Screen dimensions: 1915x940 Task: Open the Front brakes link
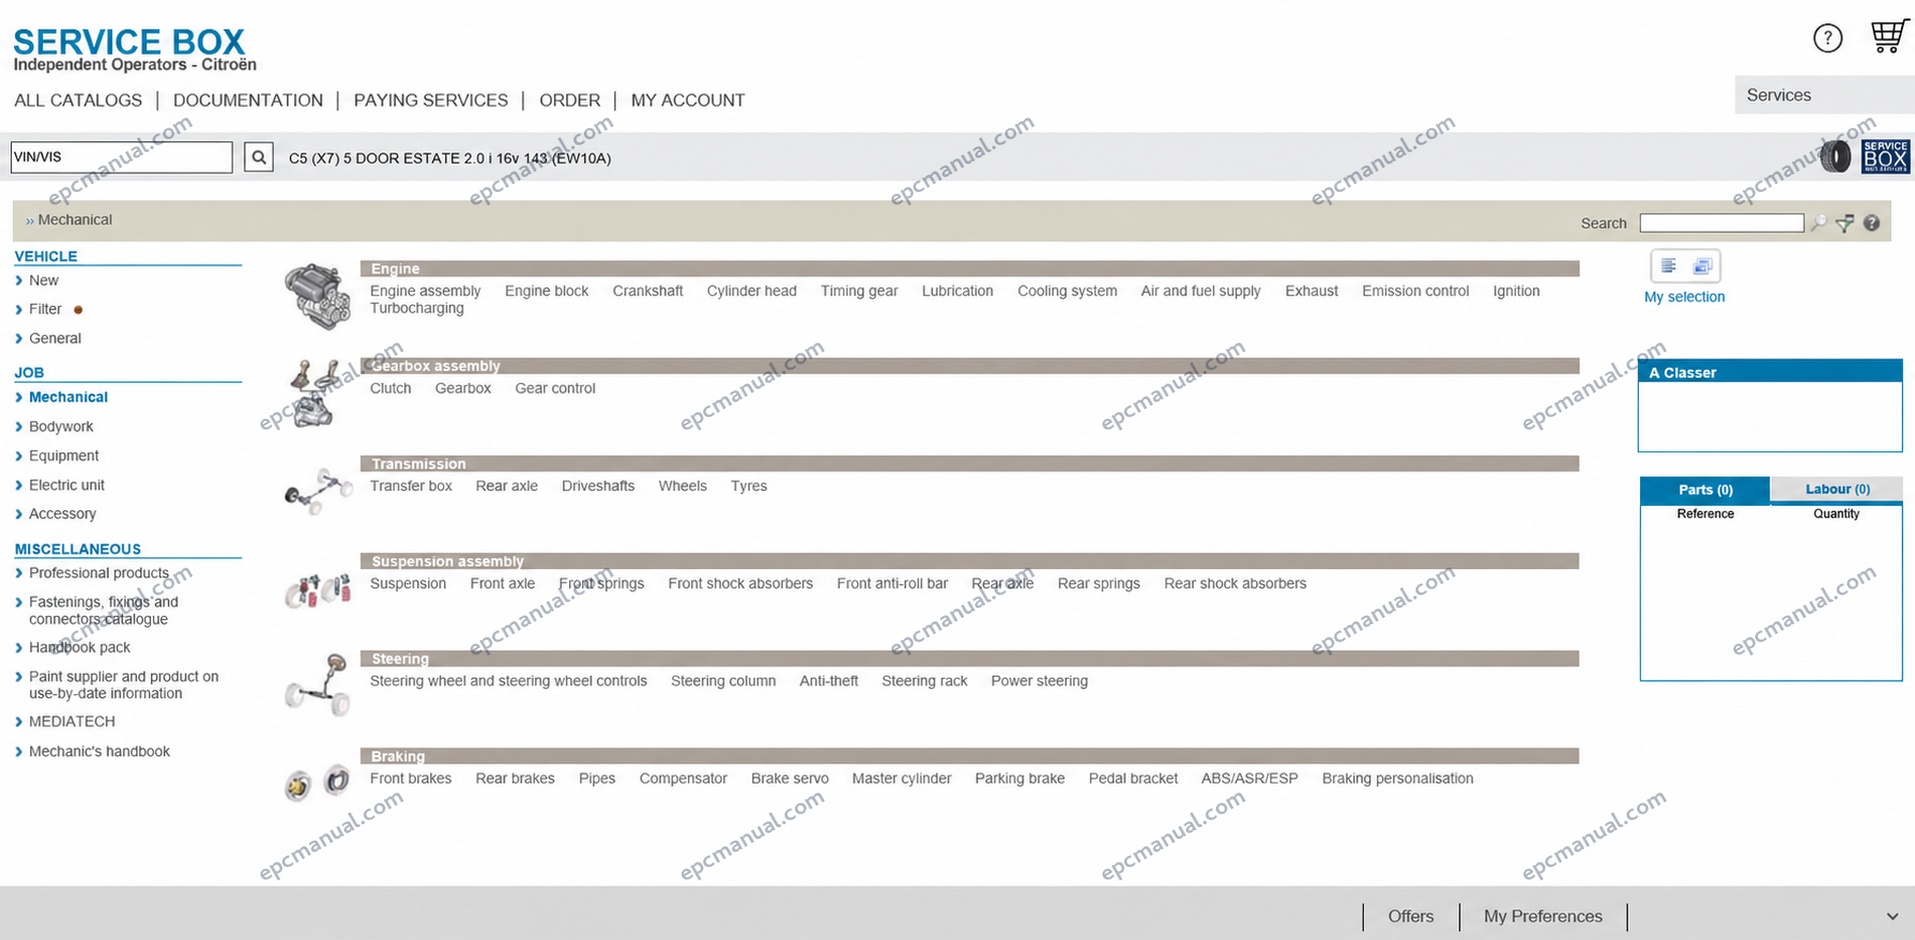[x=410, y=778]
